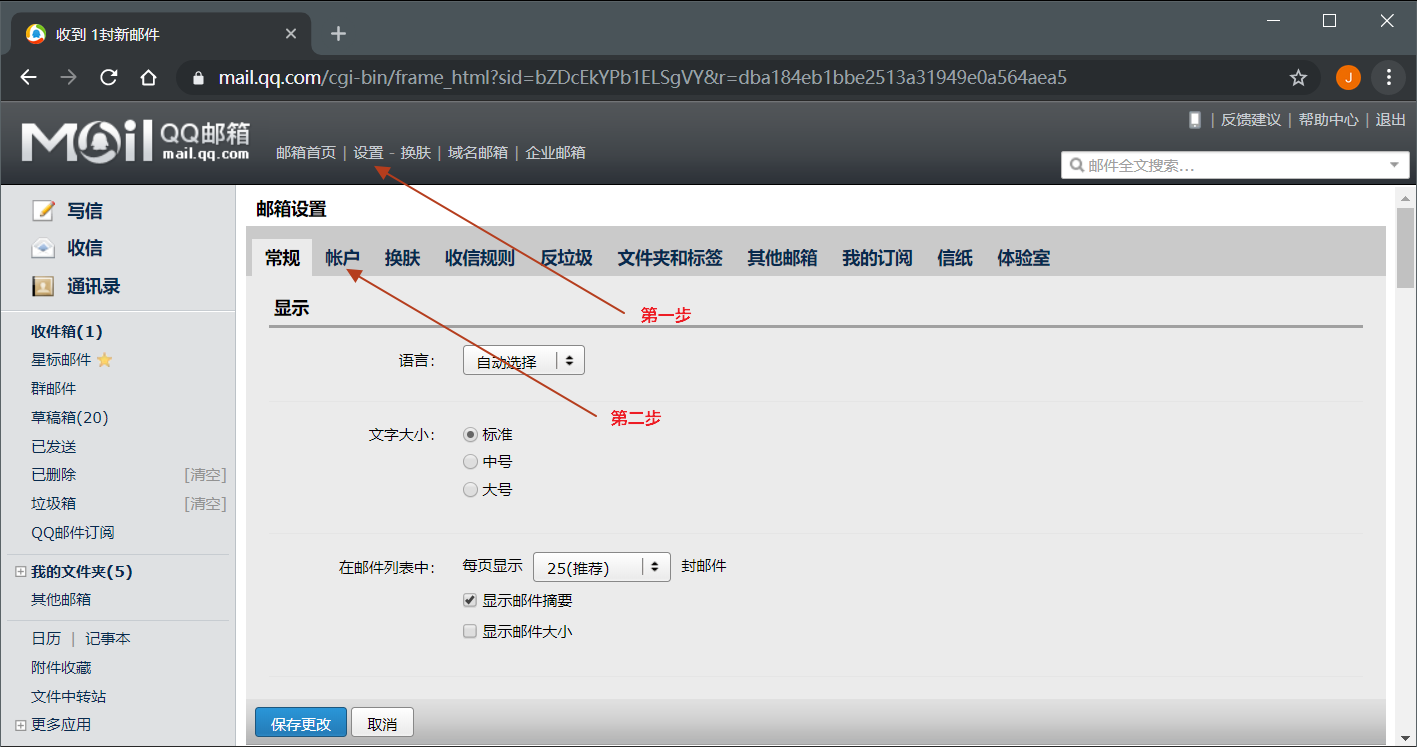Screen dimensions: 1417x747
Task: Go to browser home page icon
Action: (x=148, y=77)
